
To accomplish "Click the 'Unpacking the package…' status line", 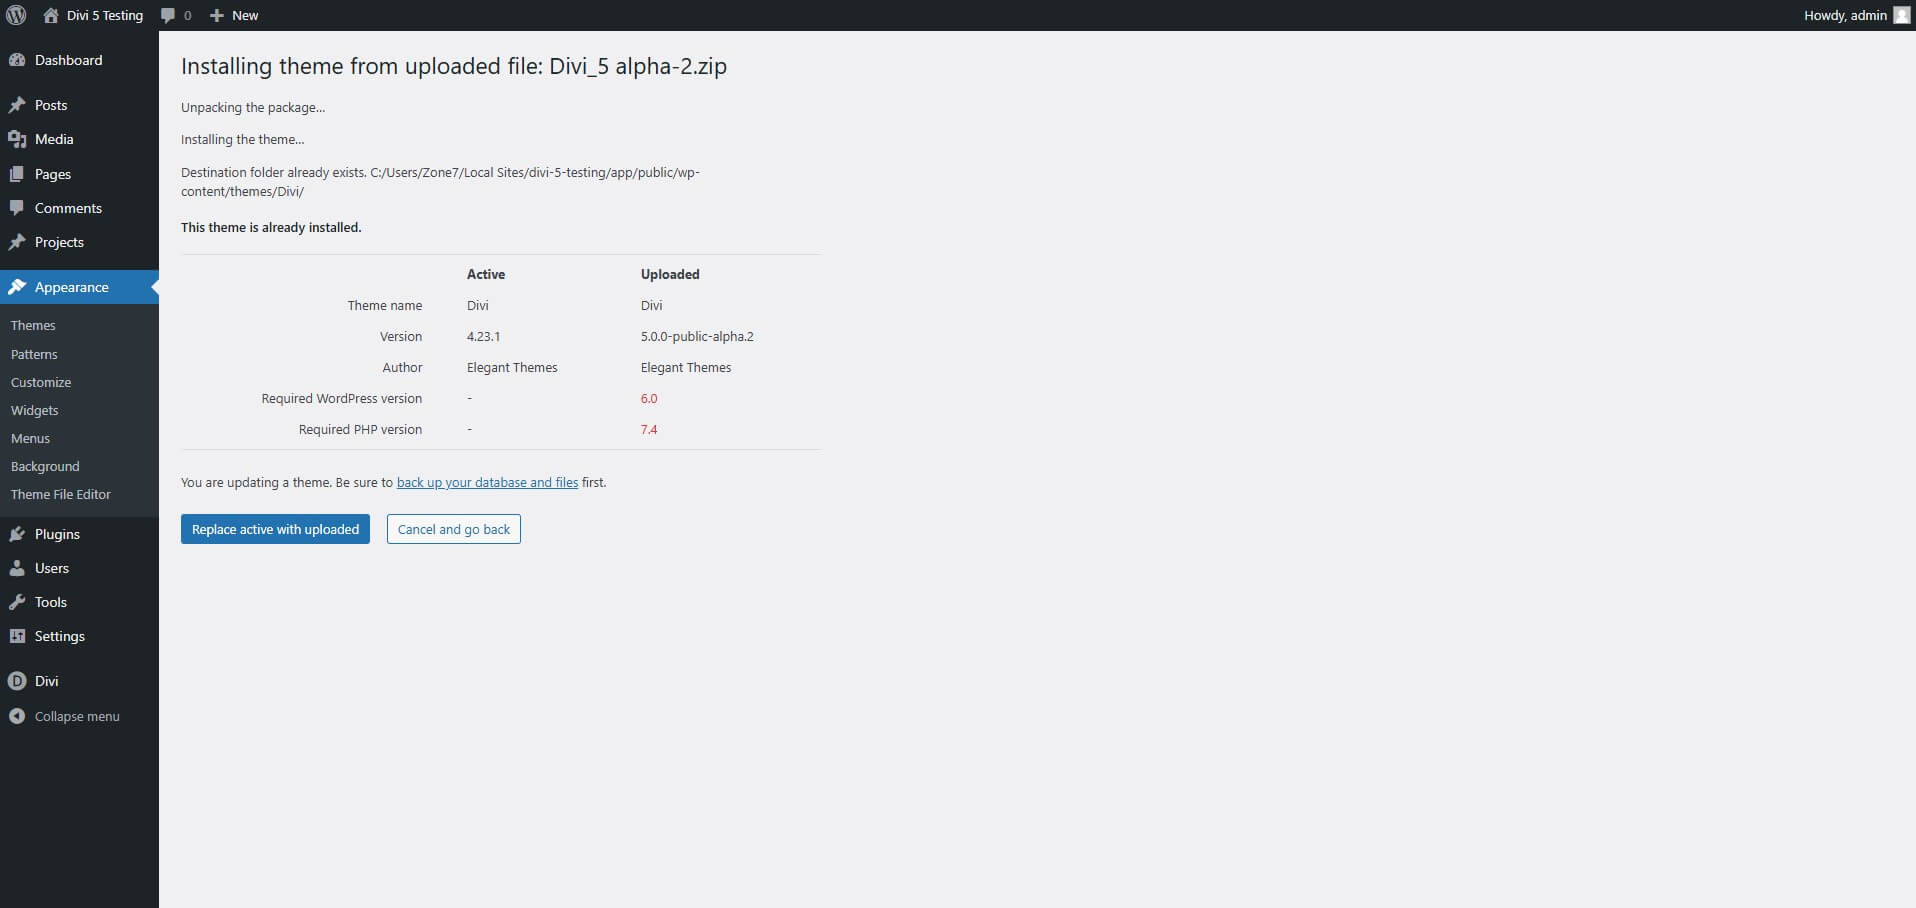I will pos(253,107).
